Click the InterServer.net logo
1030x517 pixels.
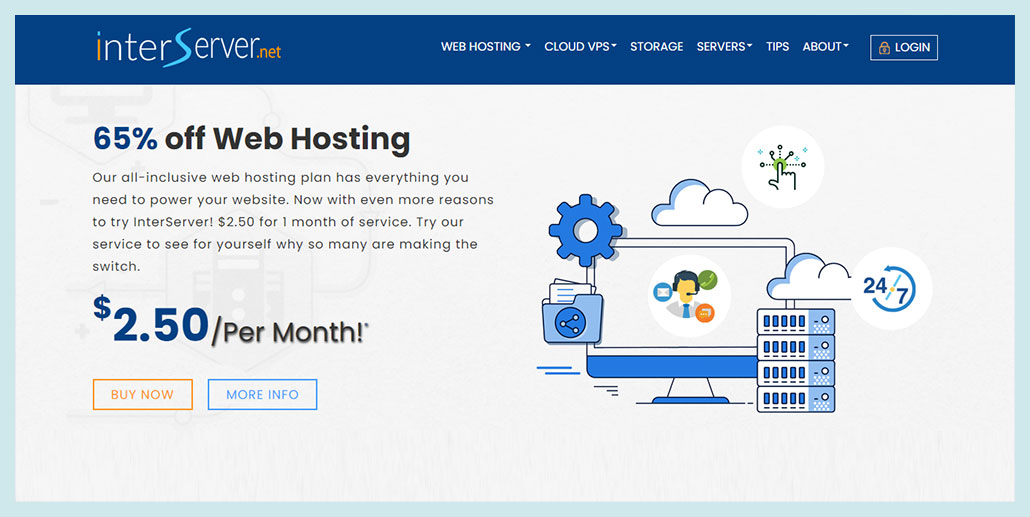coord(189,47)
